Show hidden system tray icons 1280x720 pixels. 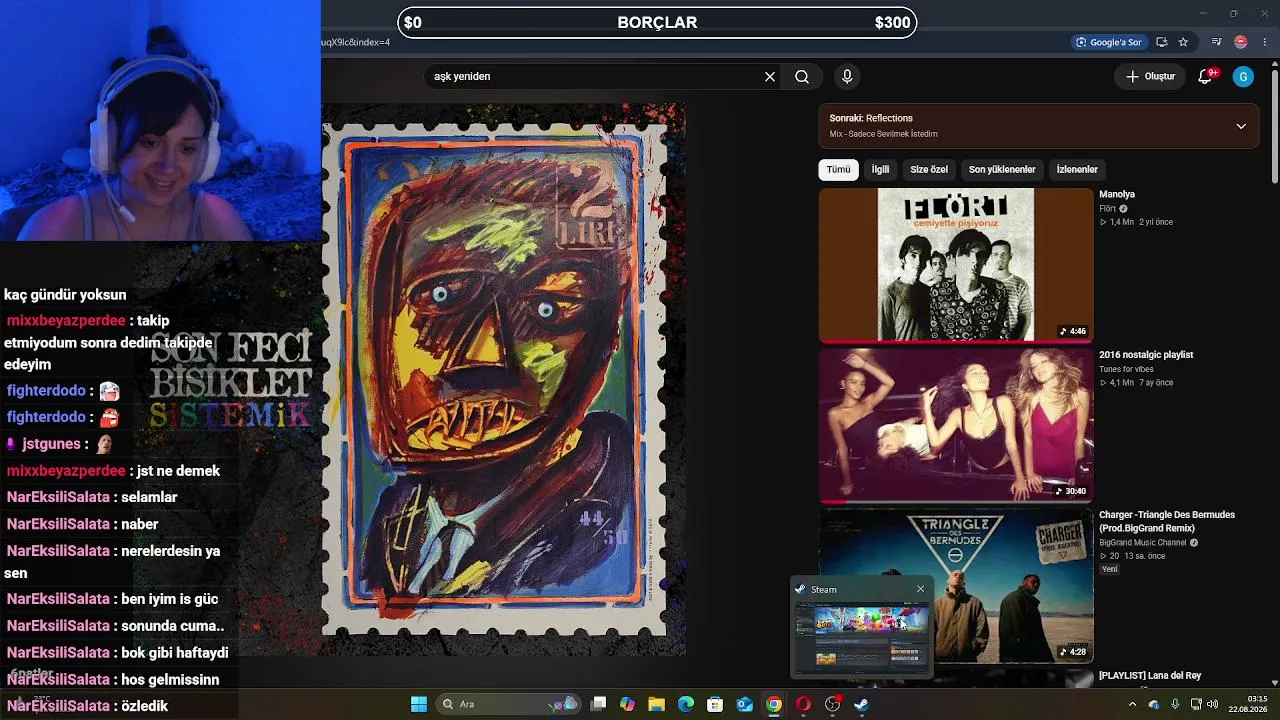(1132, 704)
